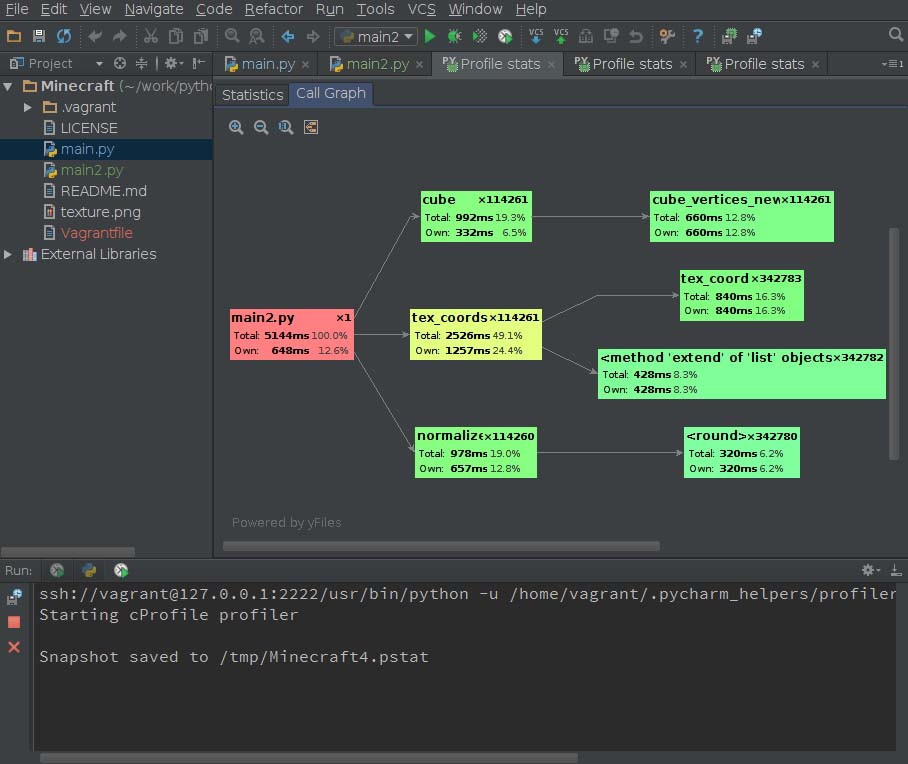Open the Help question mark icon
This screenshot has height=764, width=908.
tap(698, 36)
